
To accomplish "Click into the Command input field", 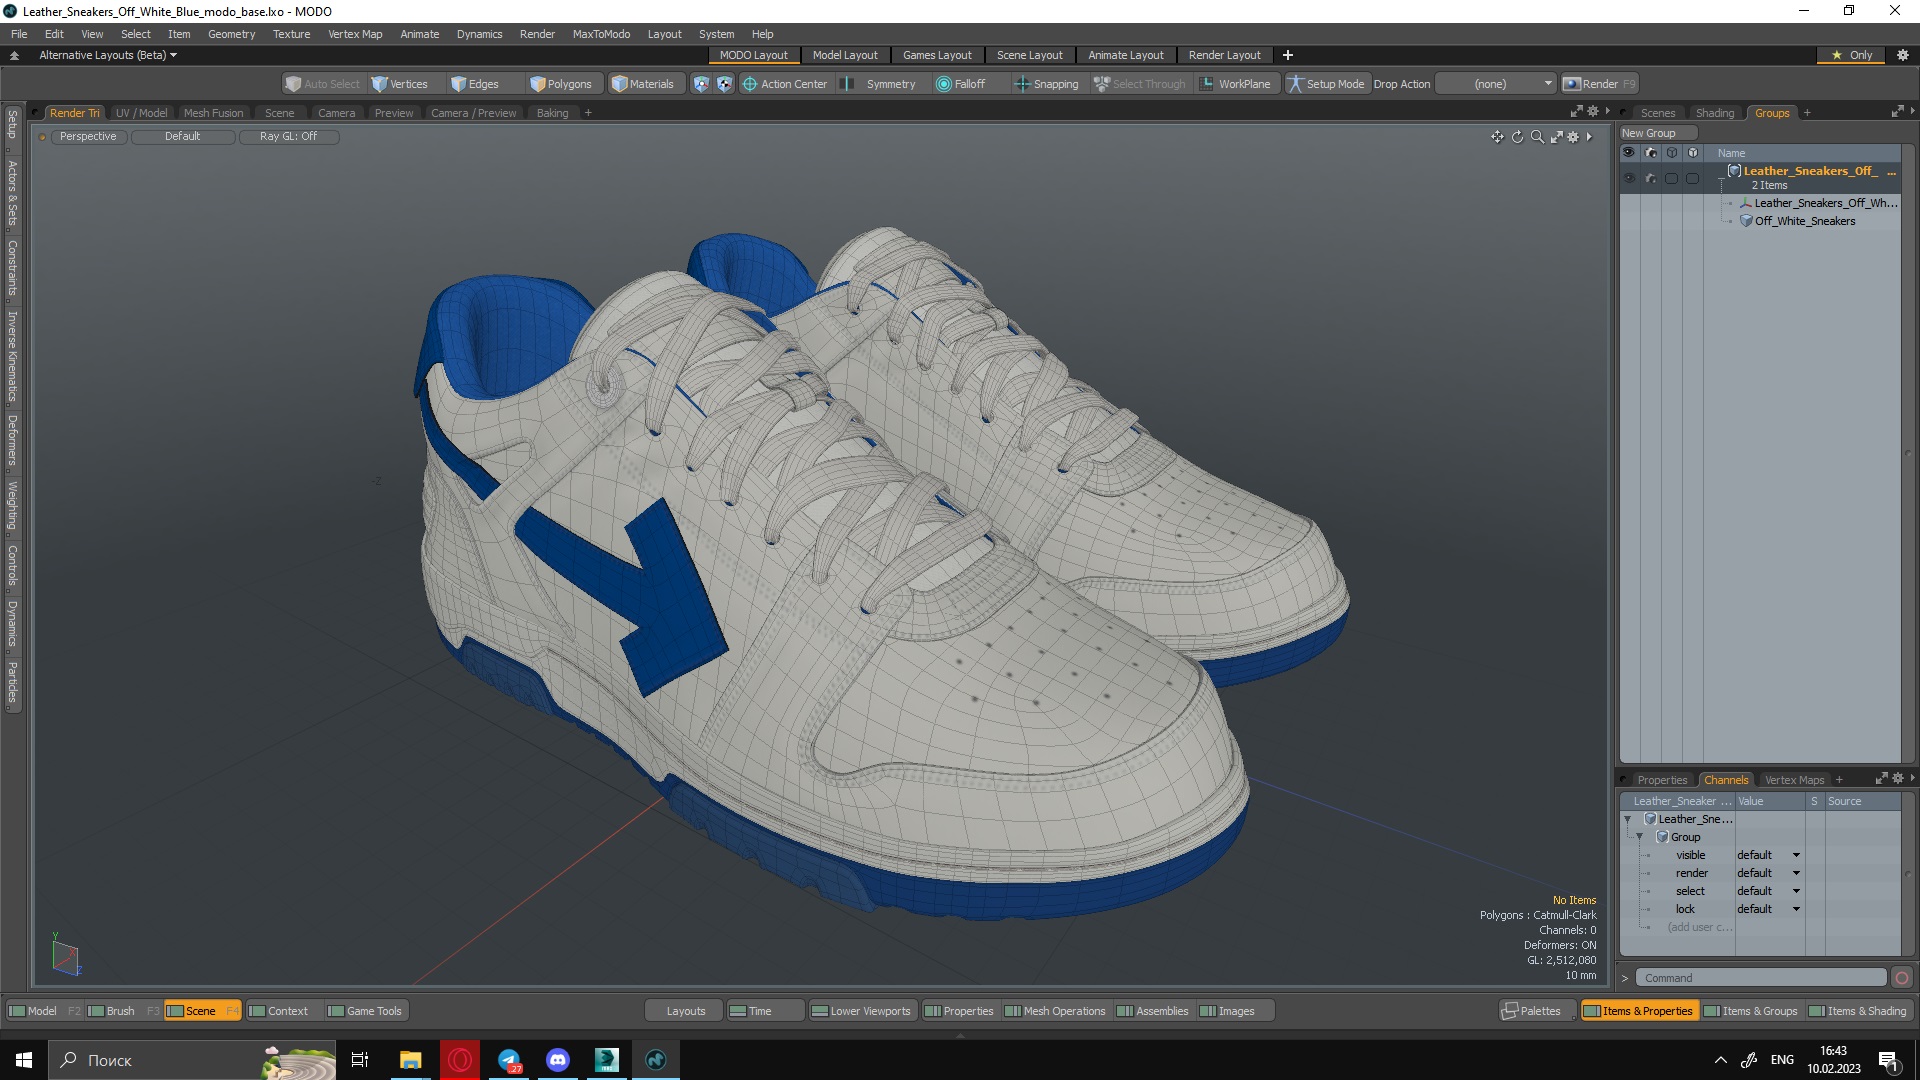I will coord(1761,978).
